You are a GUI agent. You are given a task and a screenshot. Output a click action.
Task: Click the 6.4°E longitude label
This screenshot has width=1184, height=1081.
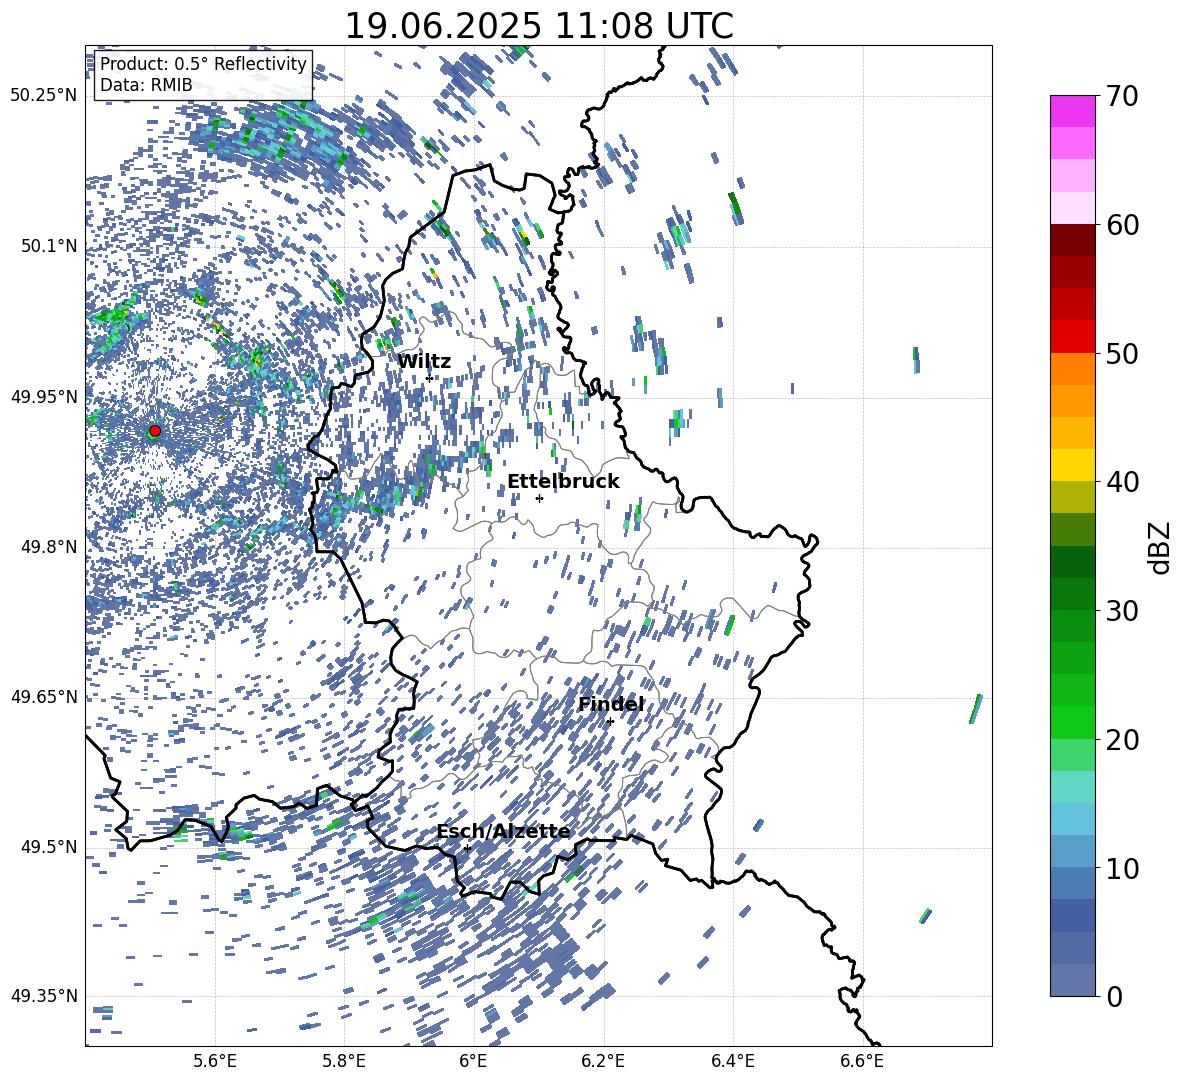(x=732, y=1061)
